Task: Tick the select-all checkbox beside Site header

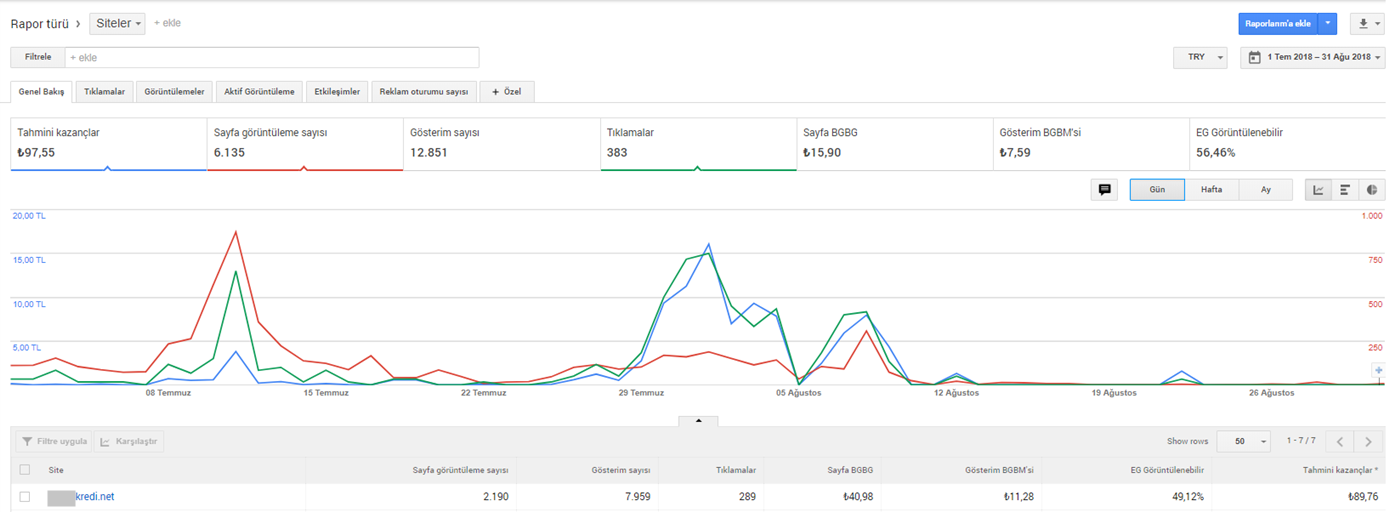Action: click(25, 469)
